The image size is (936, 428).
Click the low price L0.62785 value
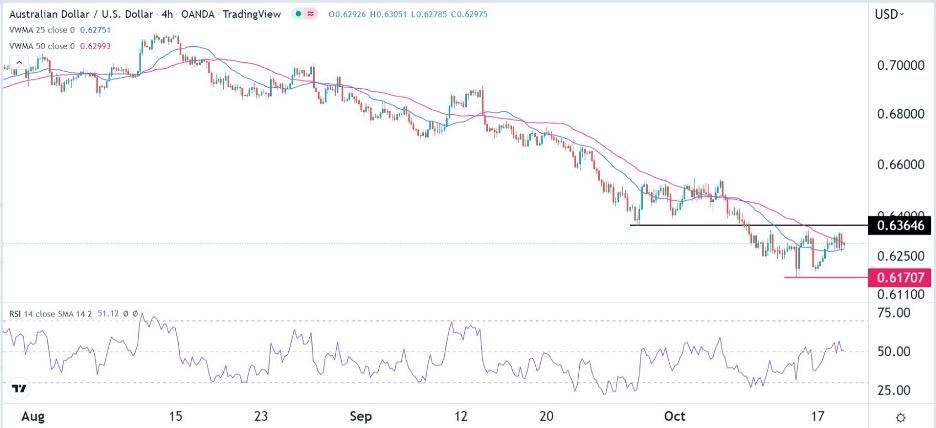[x=428, y=14]
